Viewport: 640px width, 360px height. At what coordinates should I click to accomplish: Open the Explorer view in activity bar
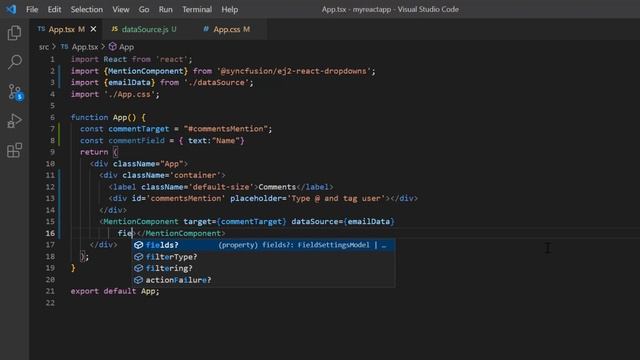[x=14, y=33]
